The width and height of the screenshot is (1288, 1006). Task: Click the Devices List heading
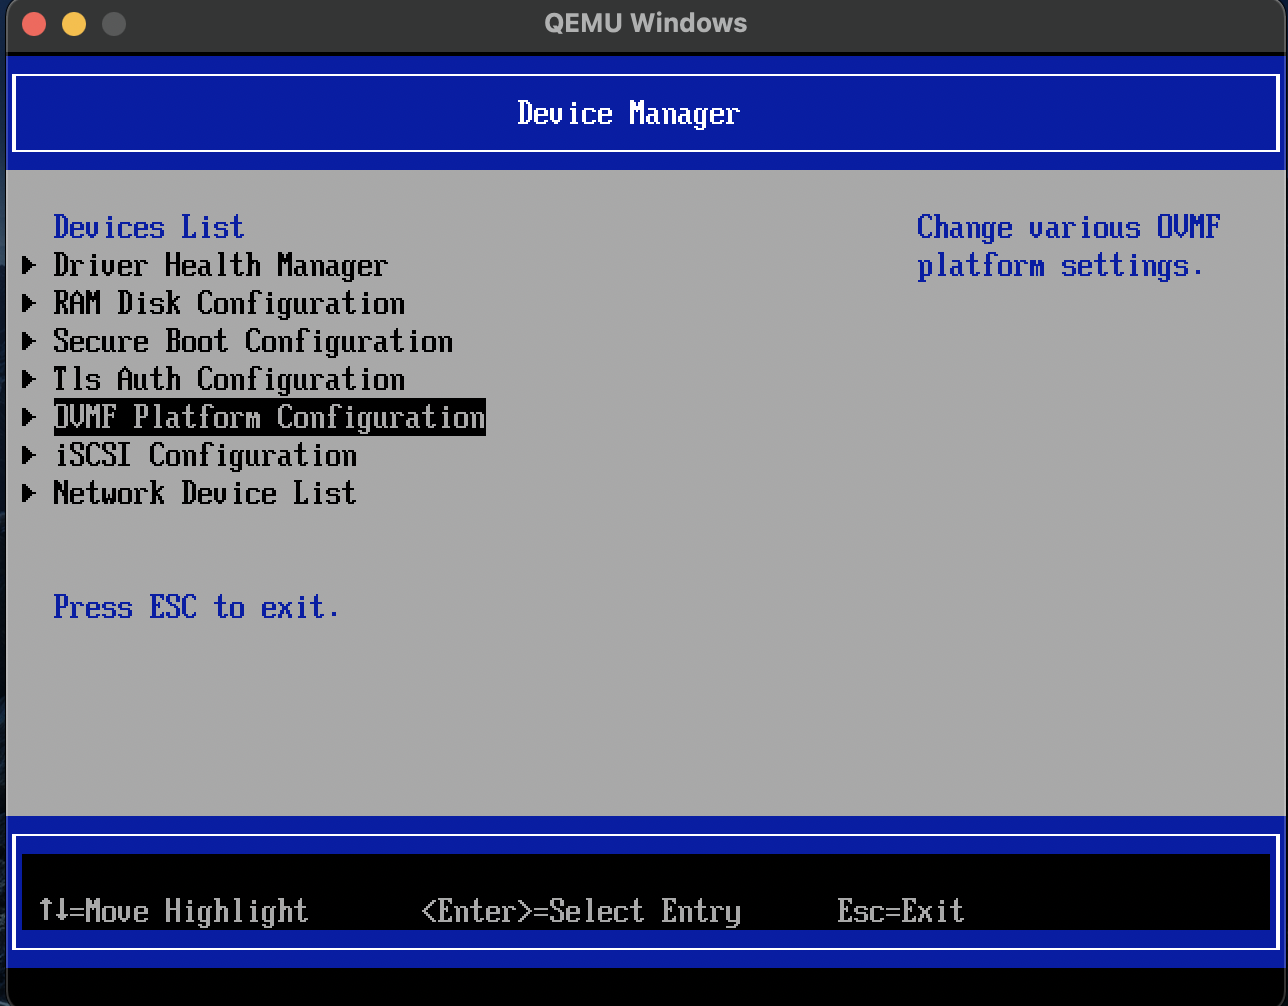(x=149, y=227)
